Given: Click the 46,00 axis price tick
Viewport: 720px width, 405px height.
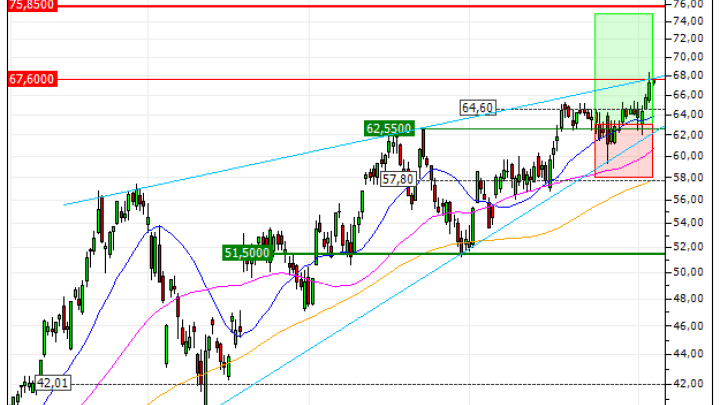Looking at the screenshot, I should [x=688, y=326].
